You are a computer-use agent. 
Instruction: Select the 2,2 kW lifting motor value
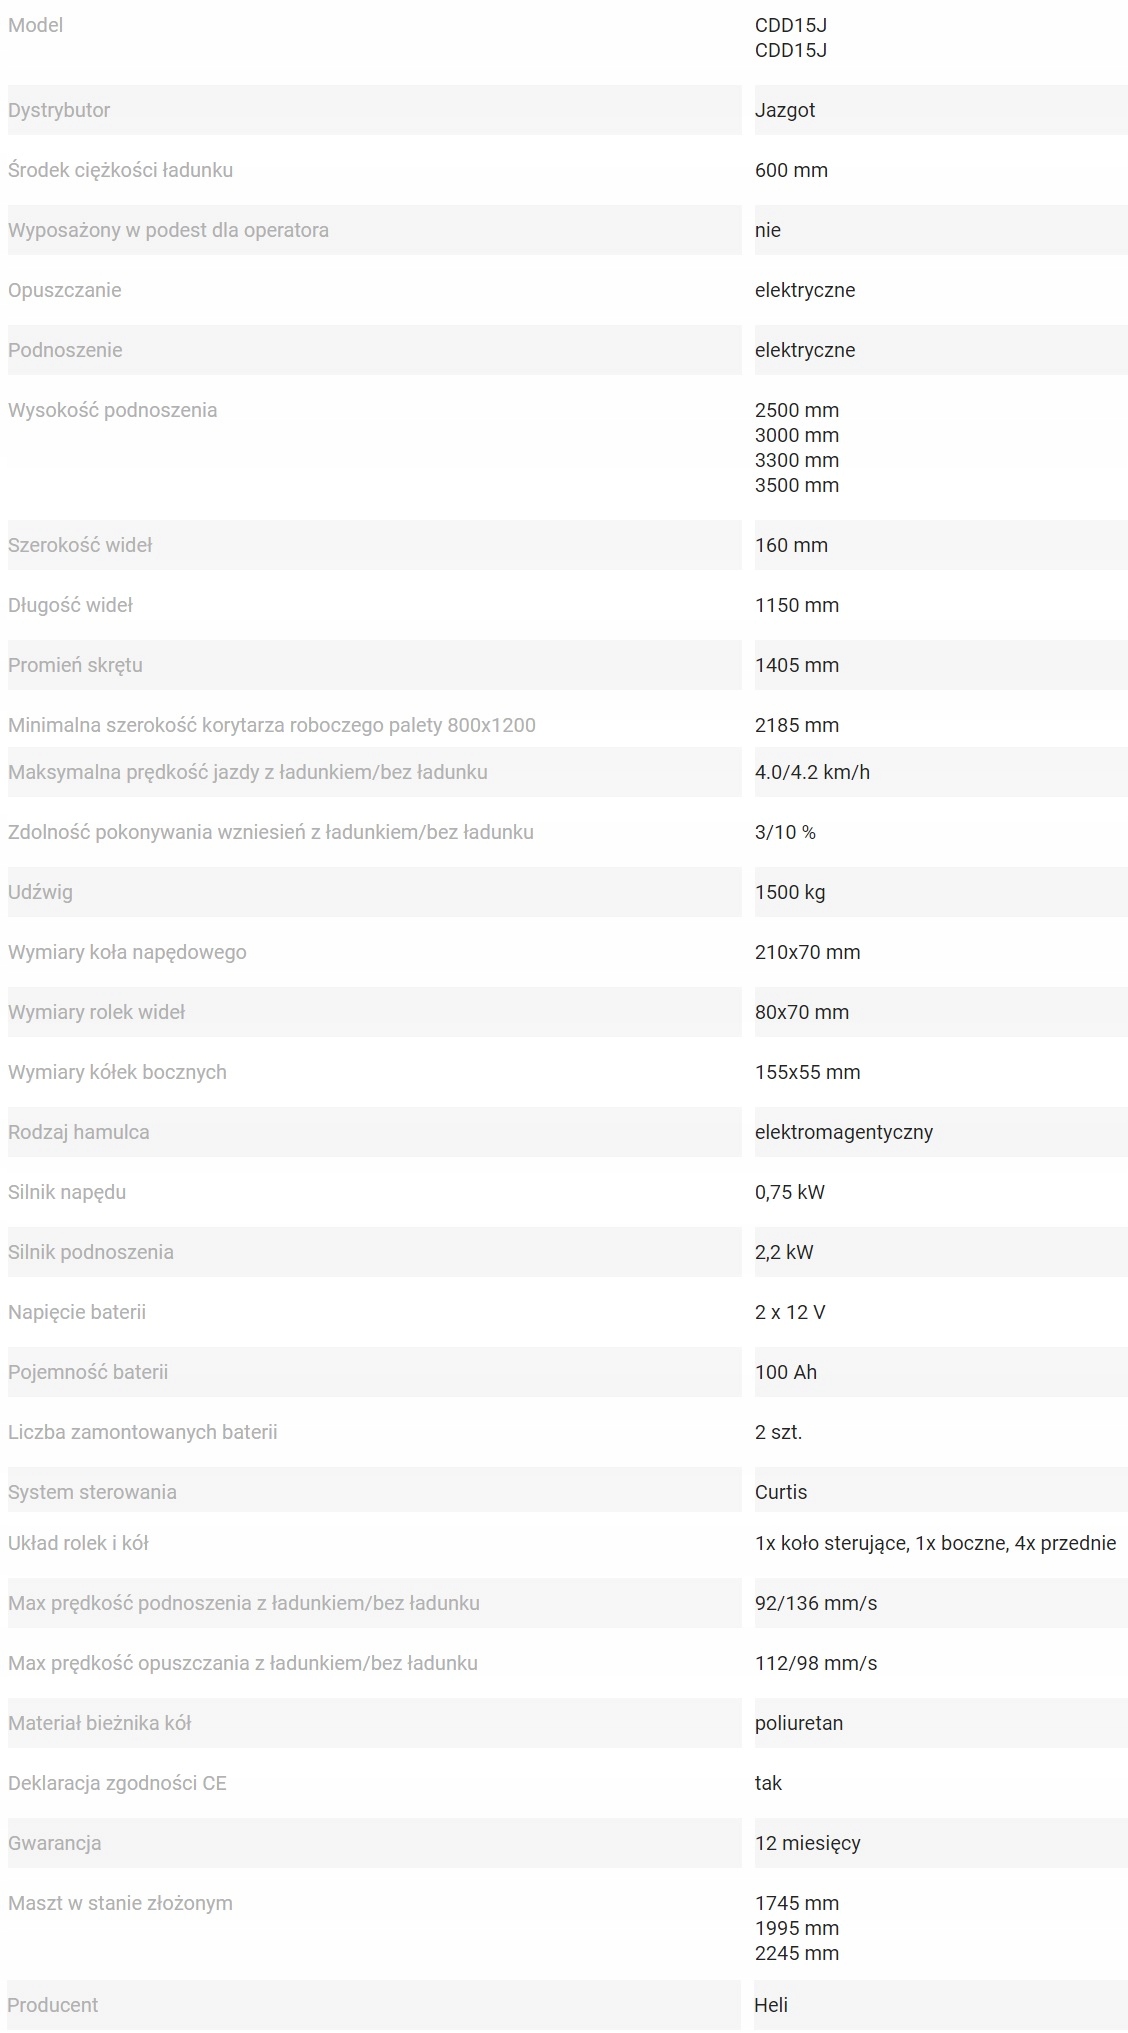coord(784,1252)
